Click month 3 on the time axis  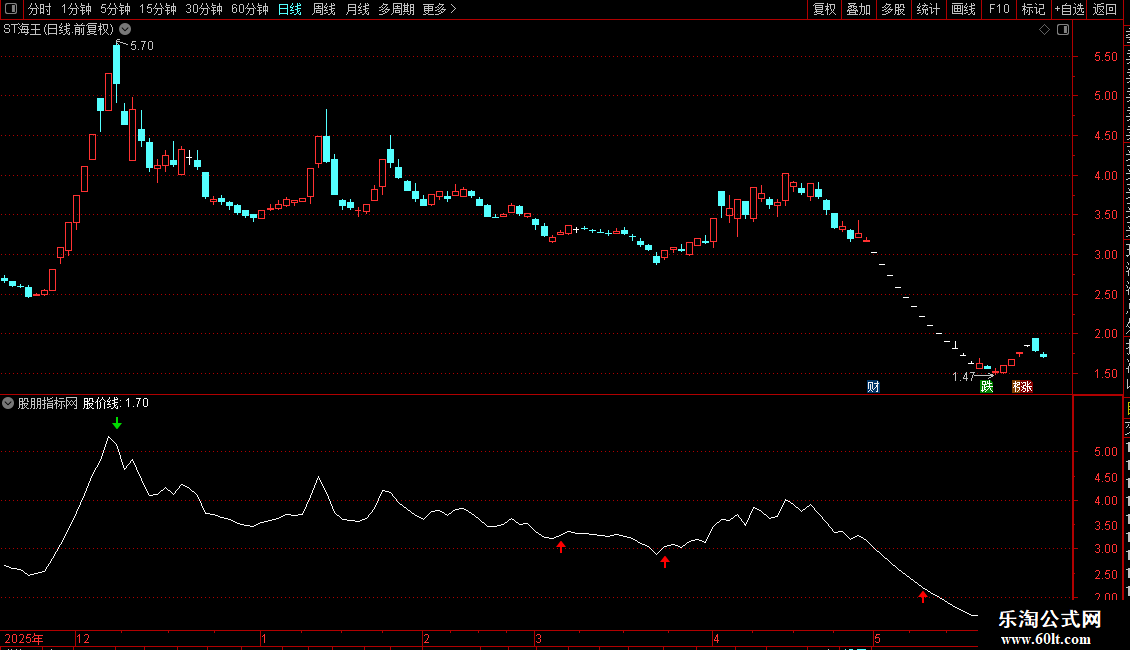point(538,638)
